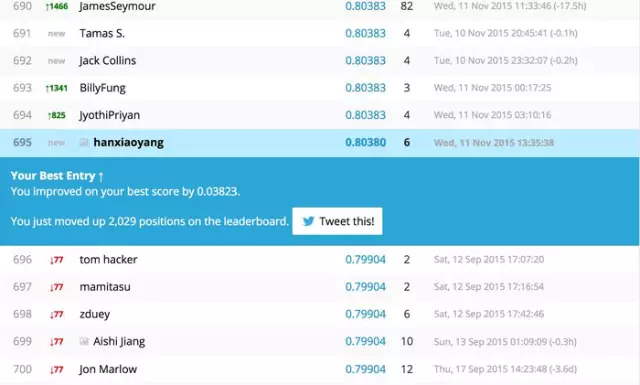Click the green up 1341 indicator for BillyFung
Screen dimensions: 640x385
tap(56, 88)
